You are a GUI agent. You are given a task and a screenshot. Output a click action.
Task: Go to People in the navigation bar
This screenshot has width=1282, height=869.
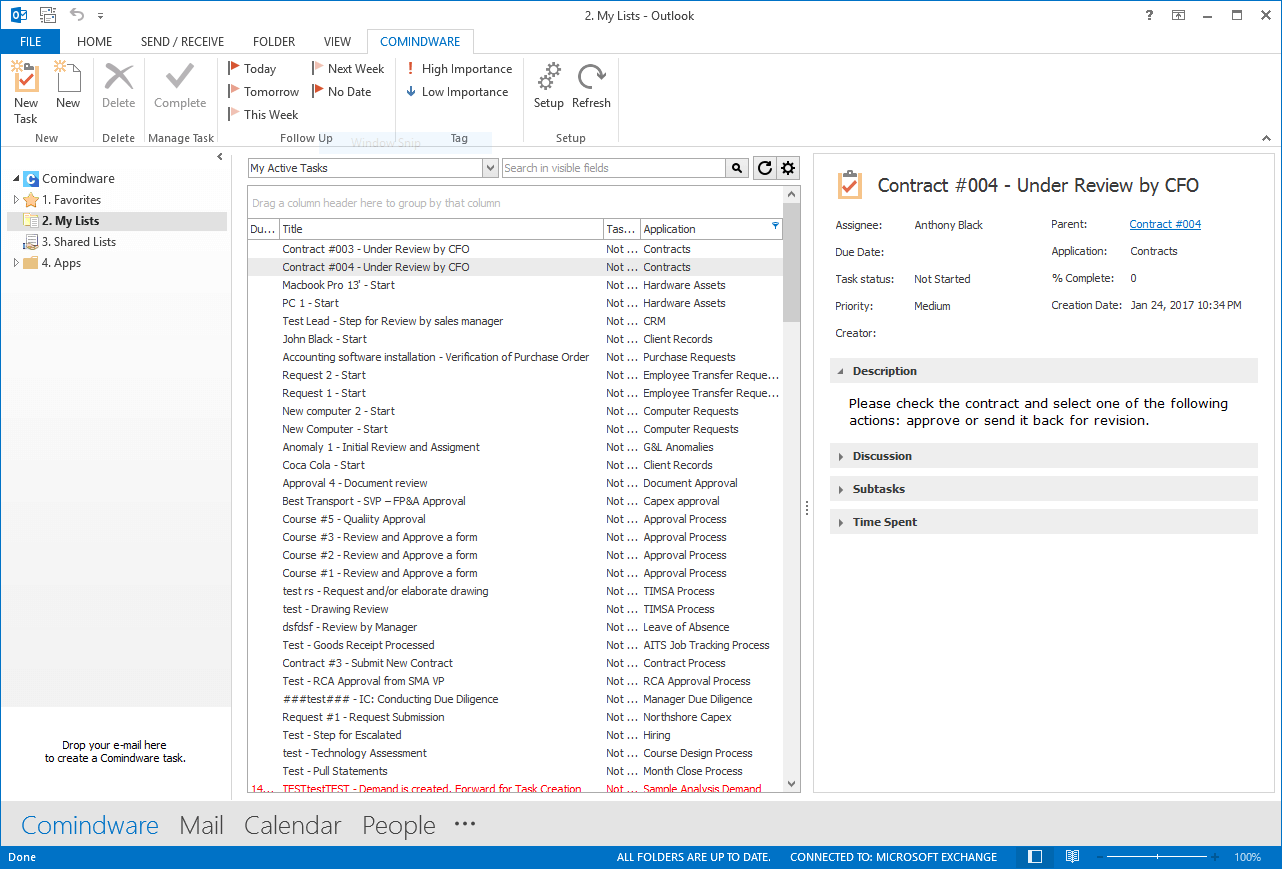[x=399, y=825]
